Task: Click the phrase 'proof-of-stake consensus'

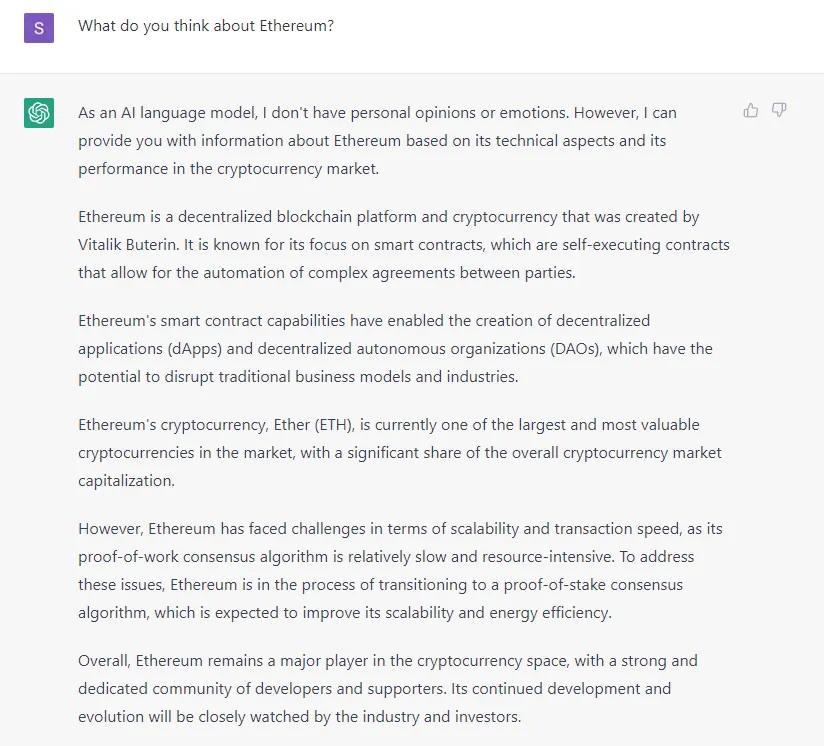Action: (593, 585)
